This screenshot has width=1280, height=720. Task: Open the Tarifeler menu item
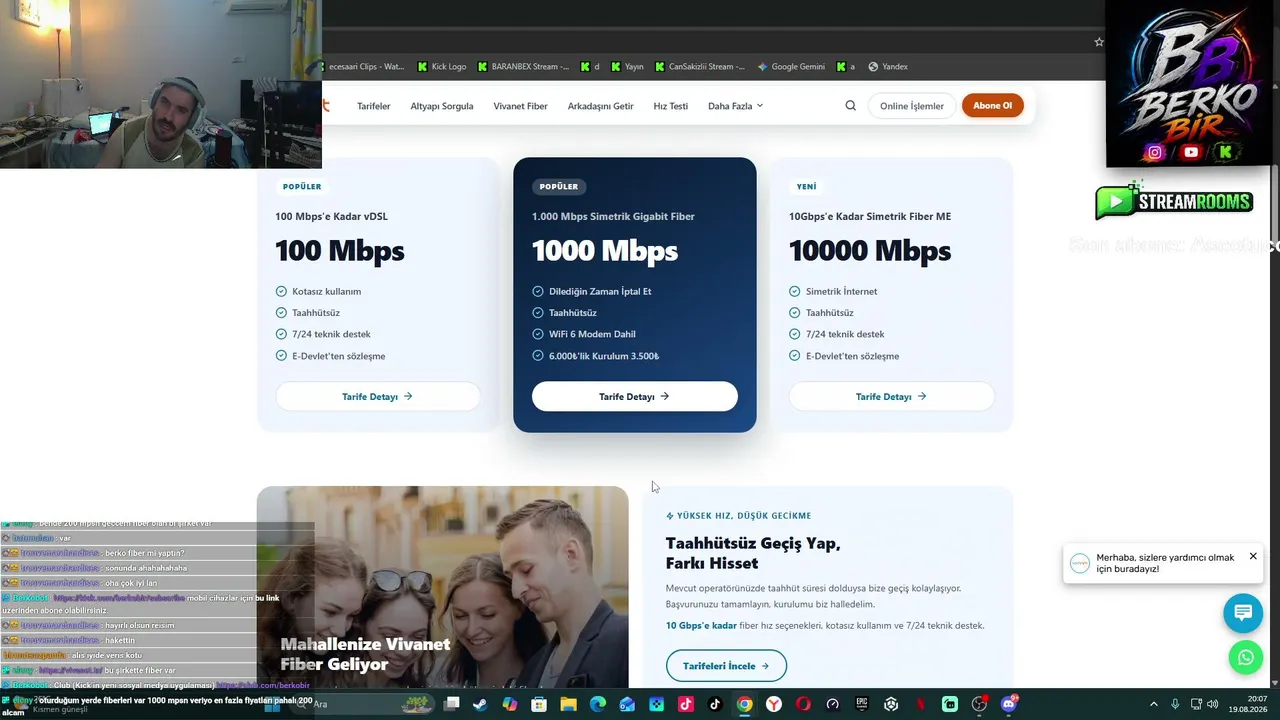click(374, 106)
